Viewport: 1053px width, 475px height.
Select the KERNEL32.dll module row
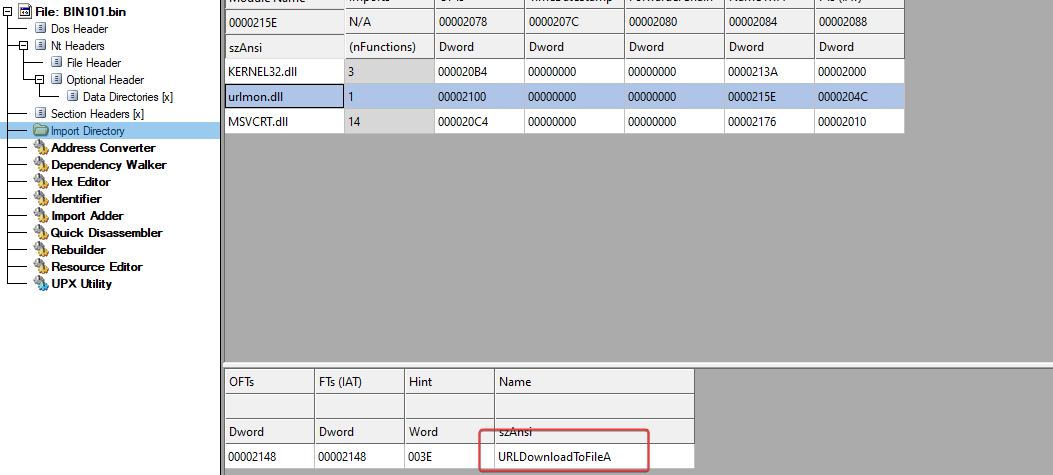tap(285, 72)
